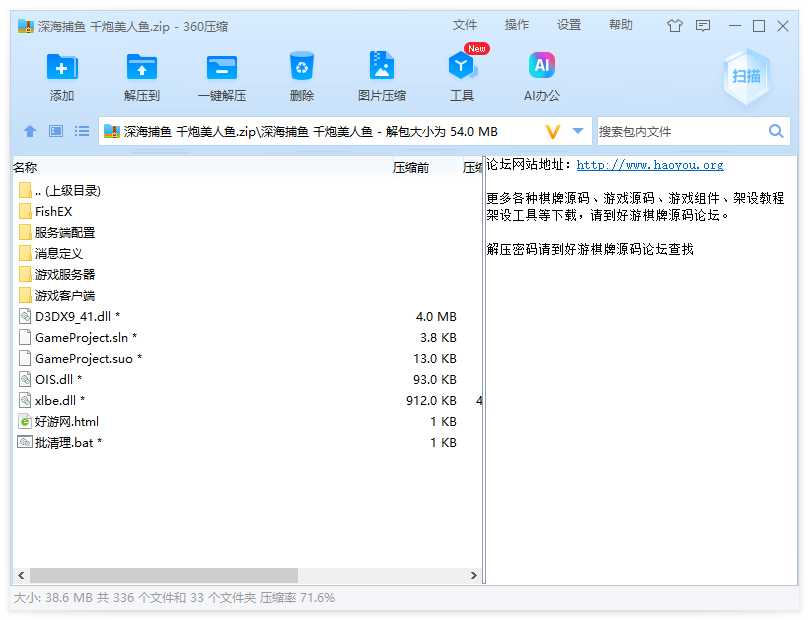Select the D3DX9_41.dll file icon

pos(25,316)
